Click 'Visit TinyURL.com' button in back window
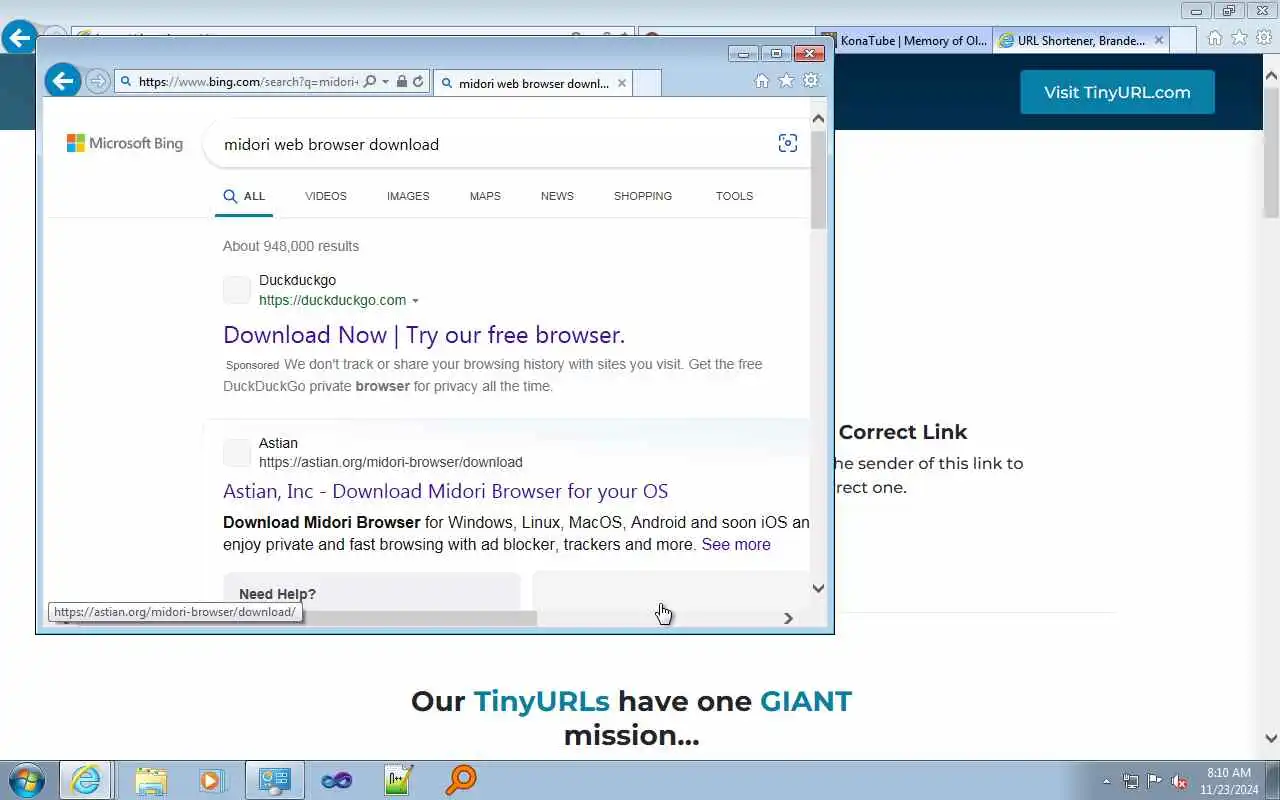This screenshot has width=1280, height=800. click(1117, 92)
